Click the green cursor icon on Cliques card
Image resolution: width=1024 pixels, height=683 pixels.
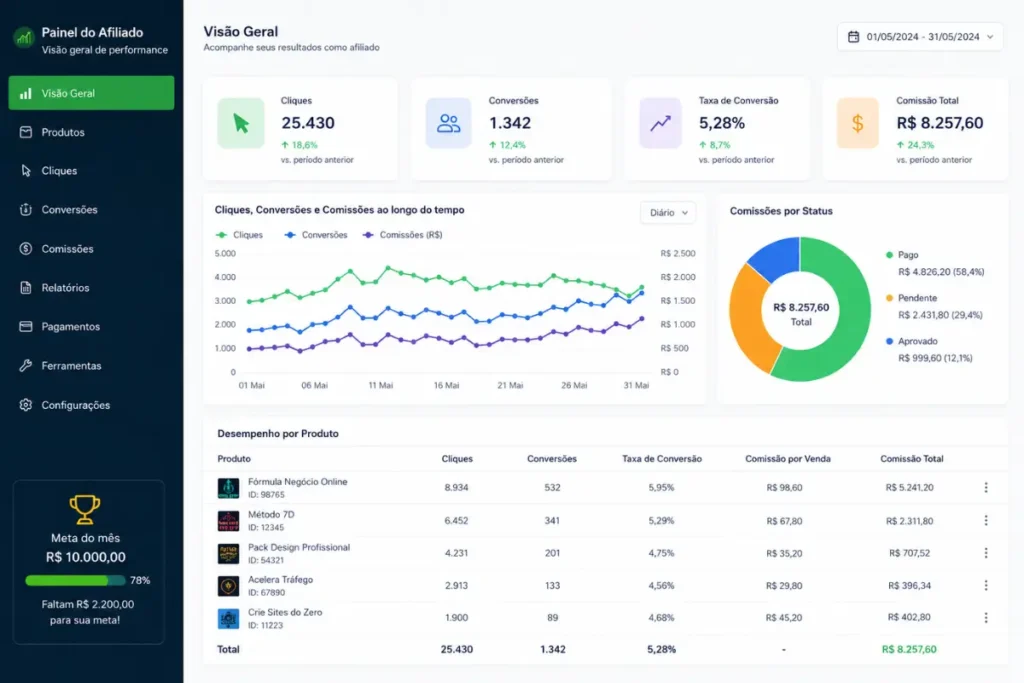coord(241,123)
